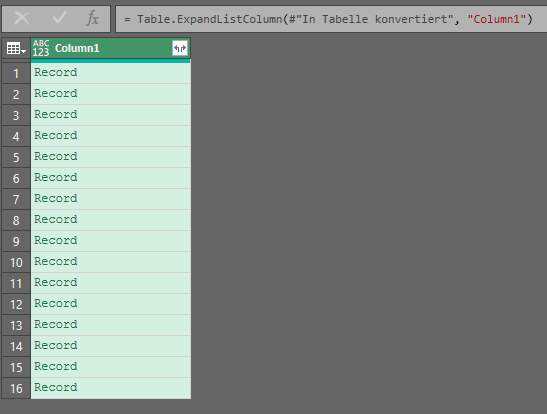Open the Record in row 4
The image size is (547, 414).
tap(56, 135)
